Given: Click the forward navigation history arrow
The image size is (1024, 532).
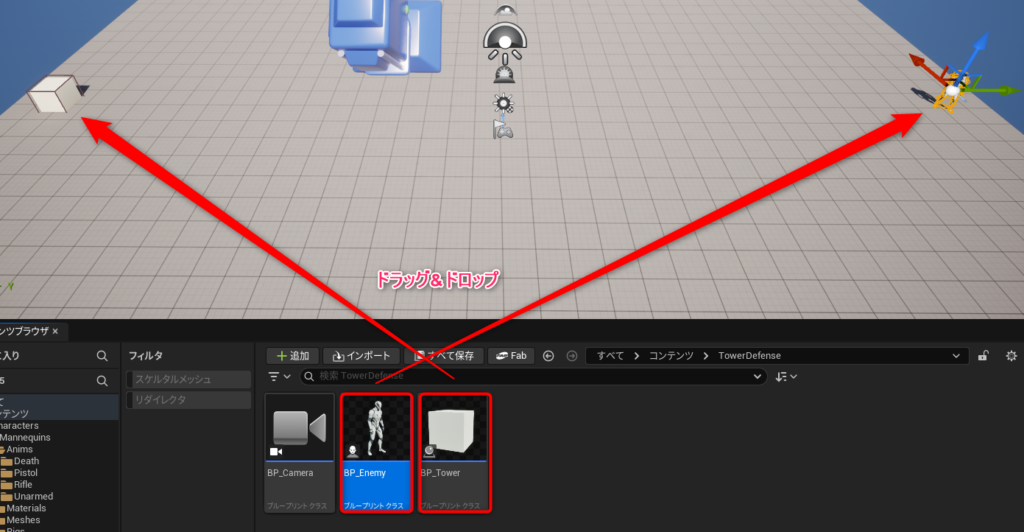Looking at the screenshot, I should click(571, 356).
